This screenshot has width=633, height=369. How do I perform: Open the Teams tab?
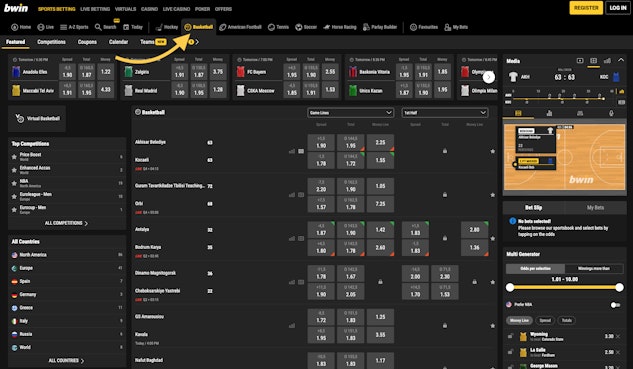[153, 42]
